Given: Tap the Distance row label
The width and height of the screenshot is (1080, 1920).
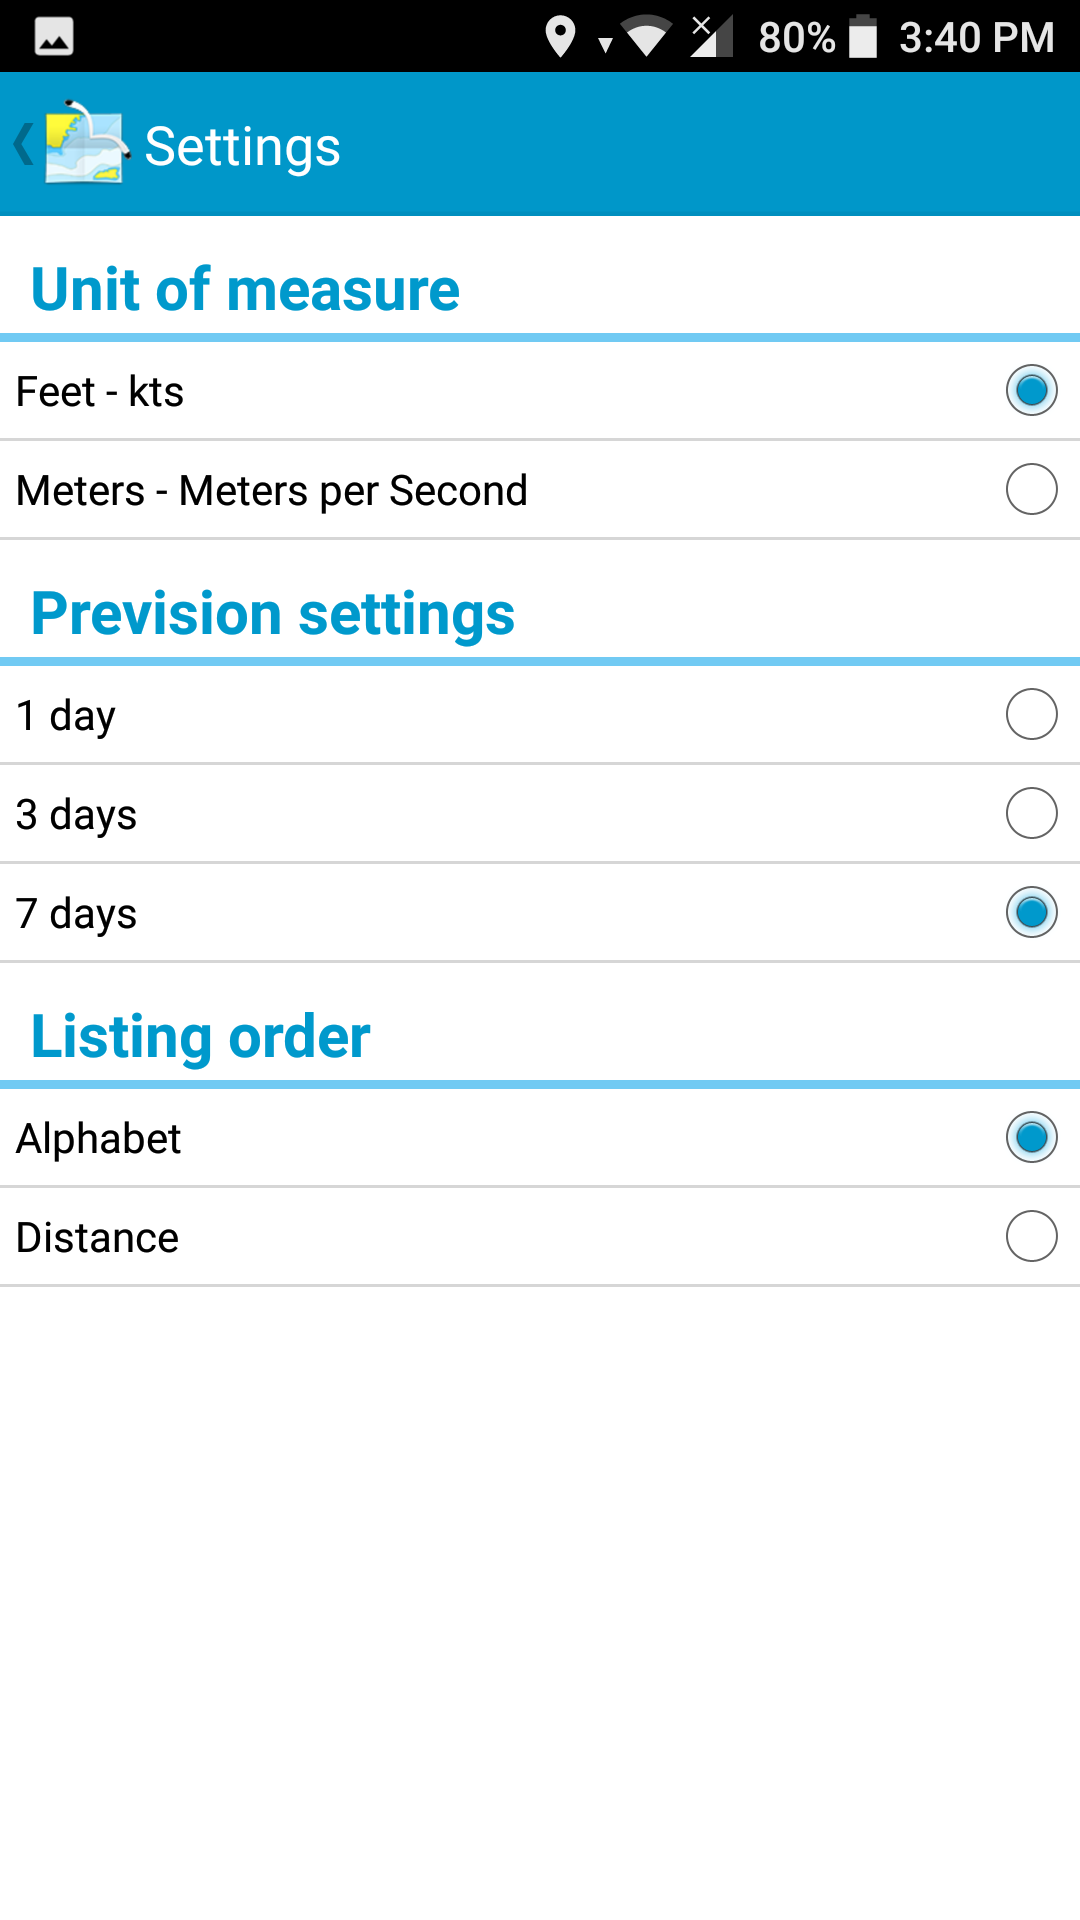Looking at the screenshot, I should [96, 1236].
